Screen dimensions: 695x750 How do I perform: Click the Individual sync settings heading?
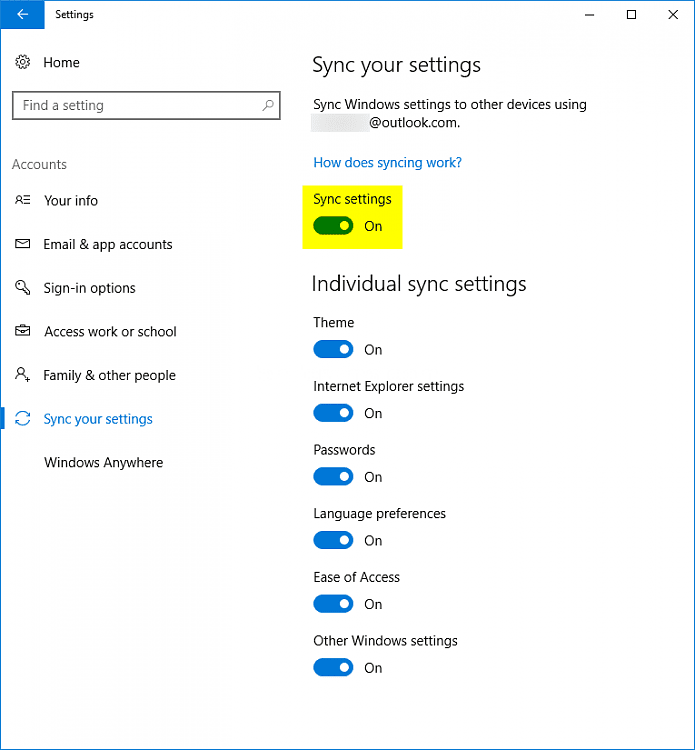pos(419,284)
